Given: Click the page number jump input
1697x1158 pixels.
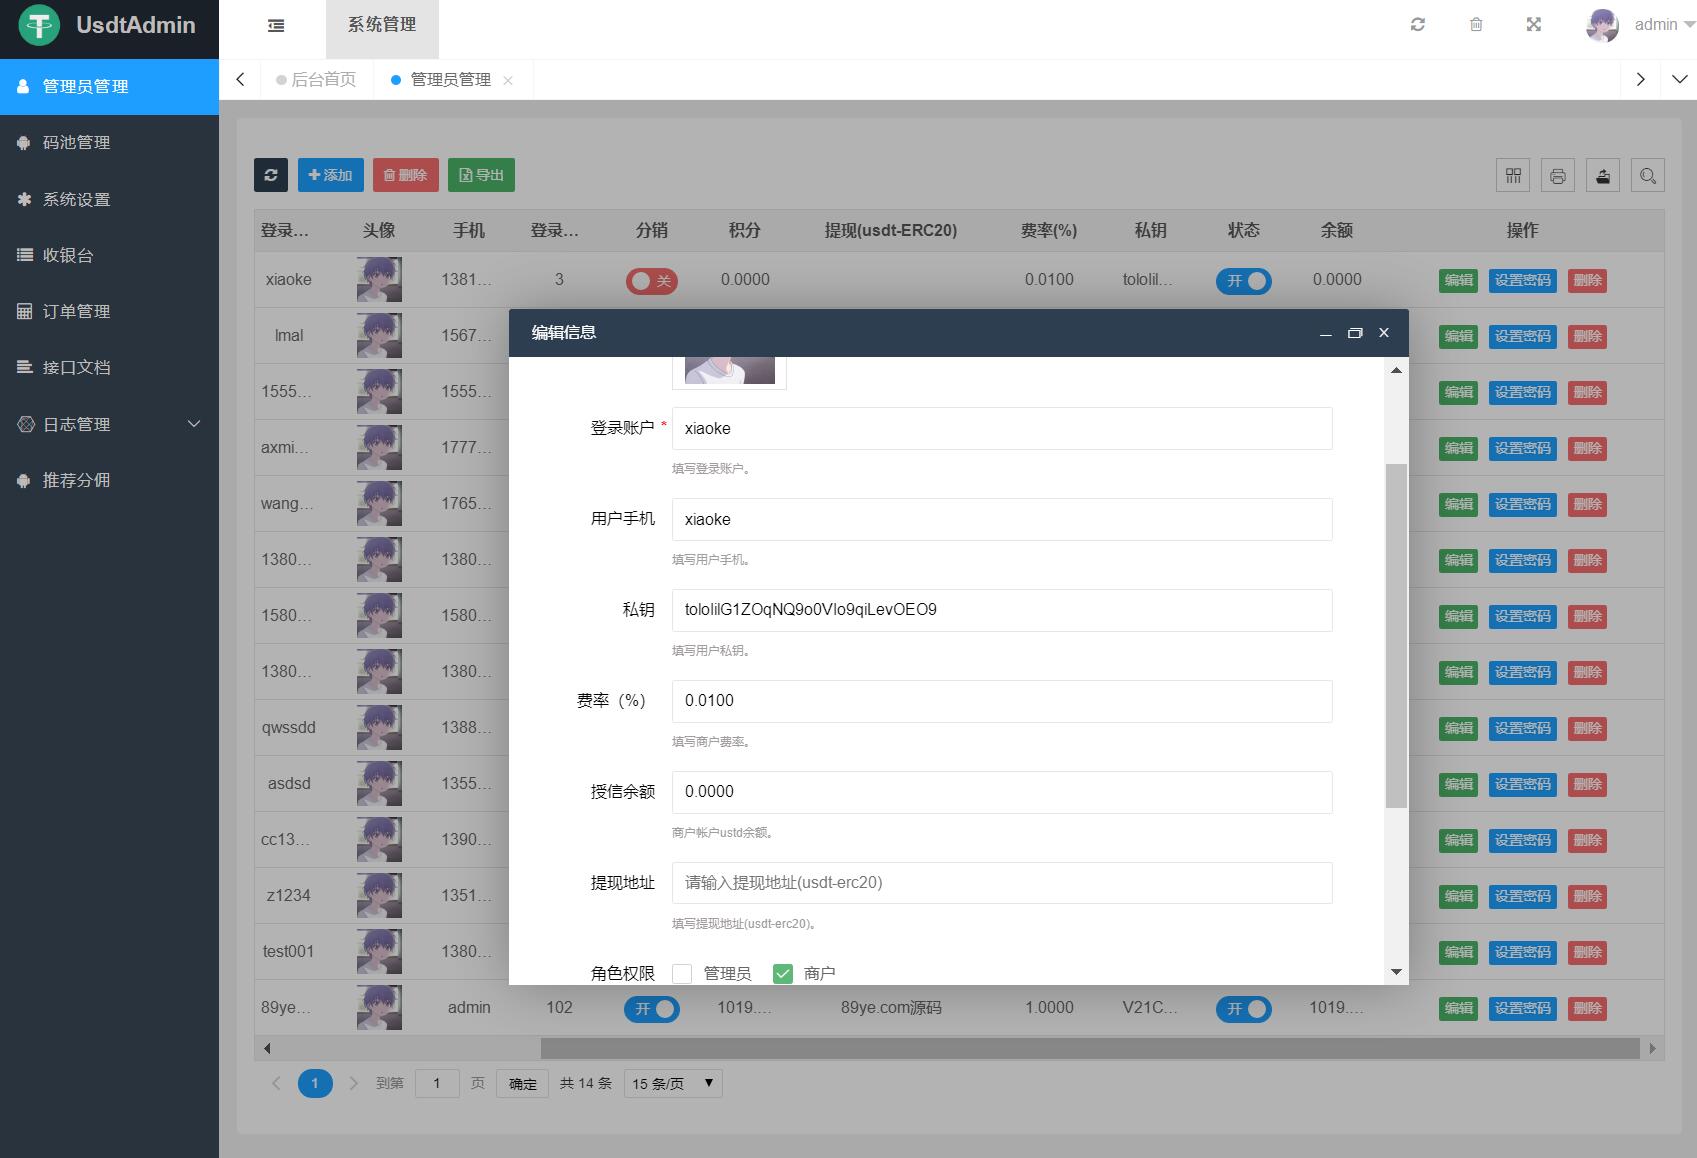Looking at the screenshot, I should [x=437, y=1083].
